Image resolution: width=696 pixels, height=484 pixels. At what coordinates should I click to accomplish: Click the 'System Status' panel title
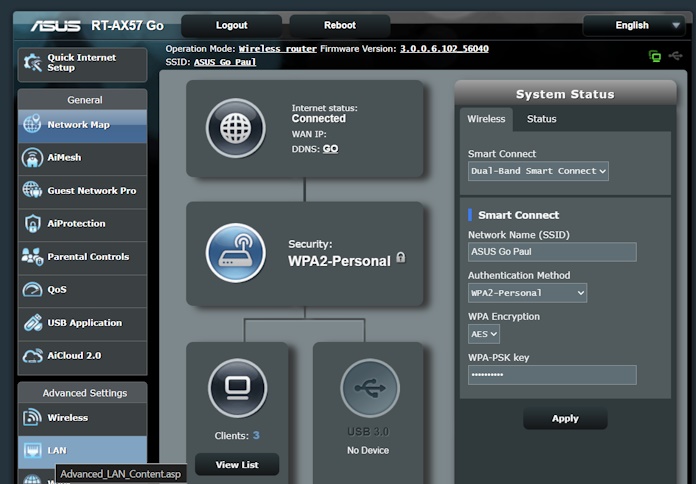[565, 94]
